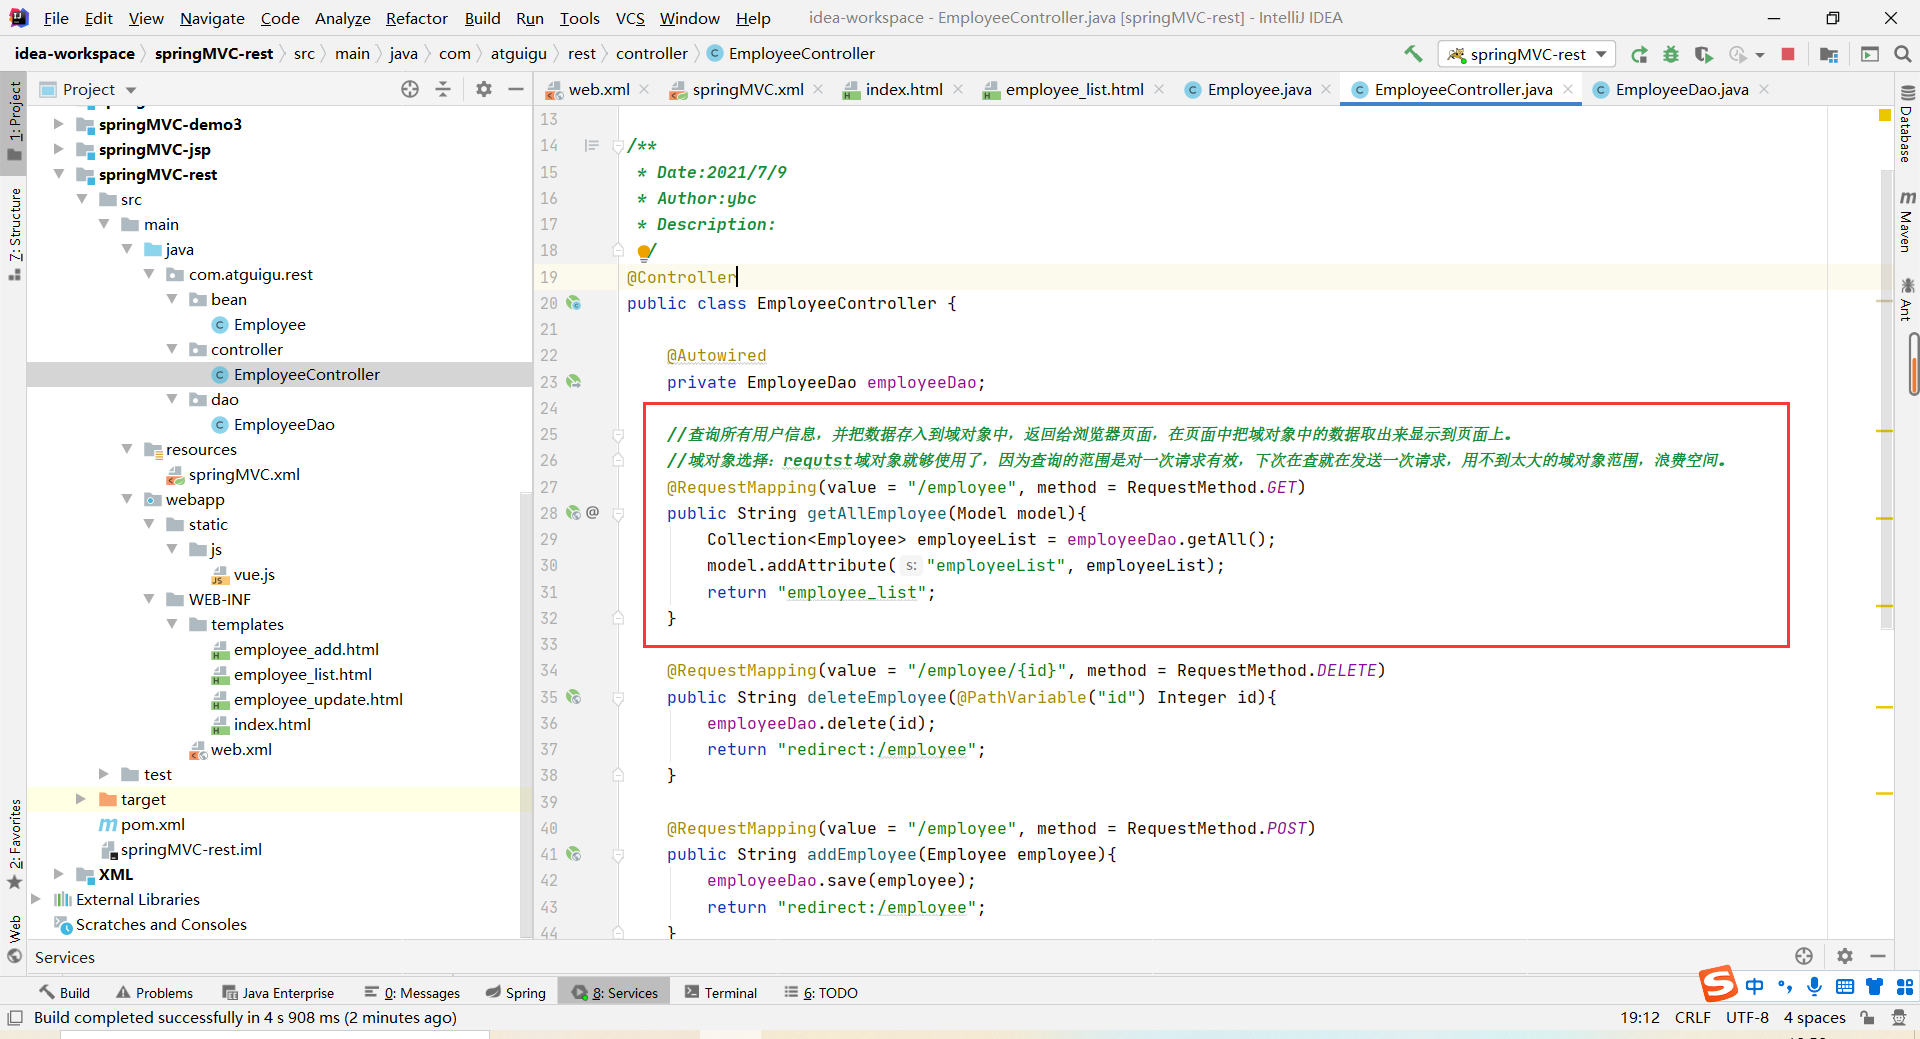Fold getAllEmployee method at line 28

(x=618, y=513)
